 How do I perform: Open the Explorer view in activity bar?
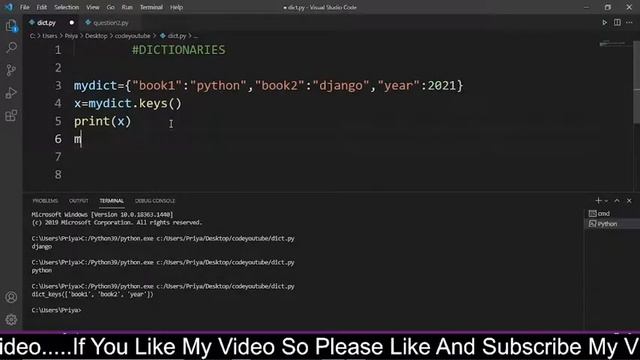[x=11, y=26]
